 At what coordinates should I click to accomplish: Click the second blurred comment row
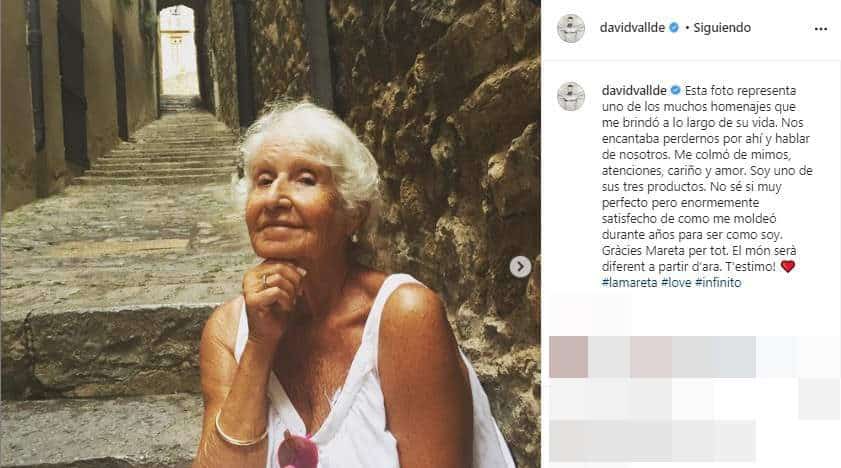point(694,399)
